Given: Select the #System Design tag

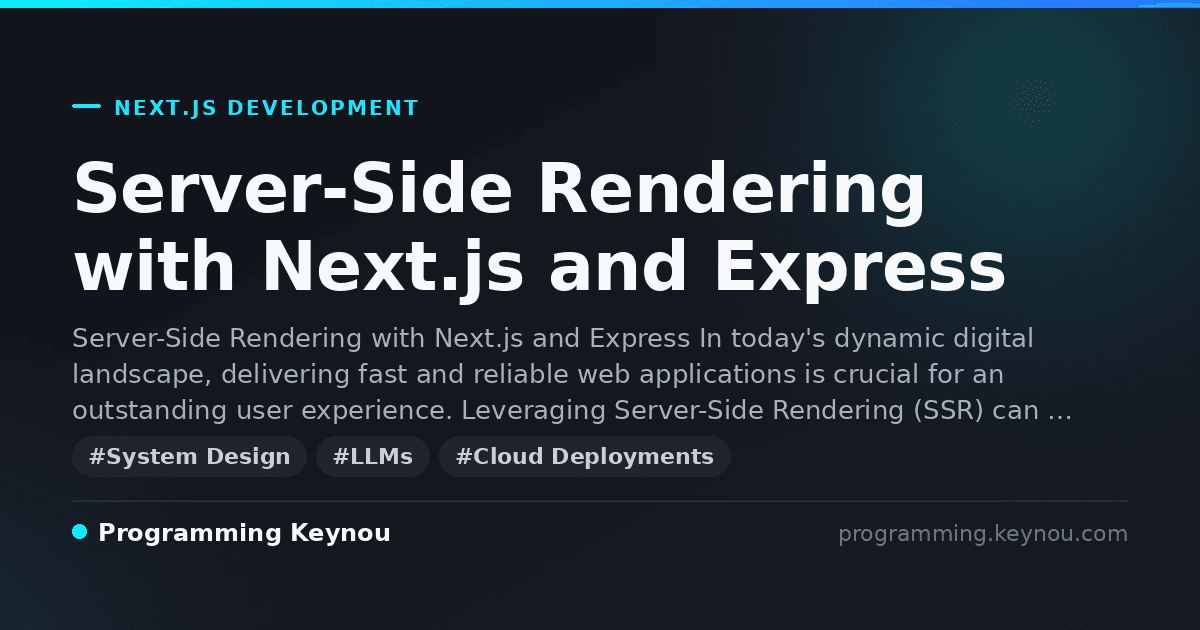Looking at the screenshot, I should (x=189, y=457).
